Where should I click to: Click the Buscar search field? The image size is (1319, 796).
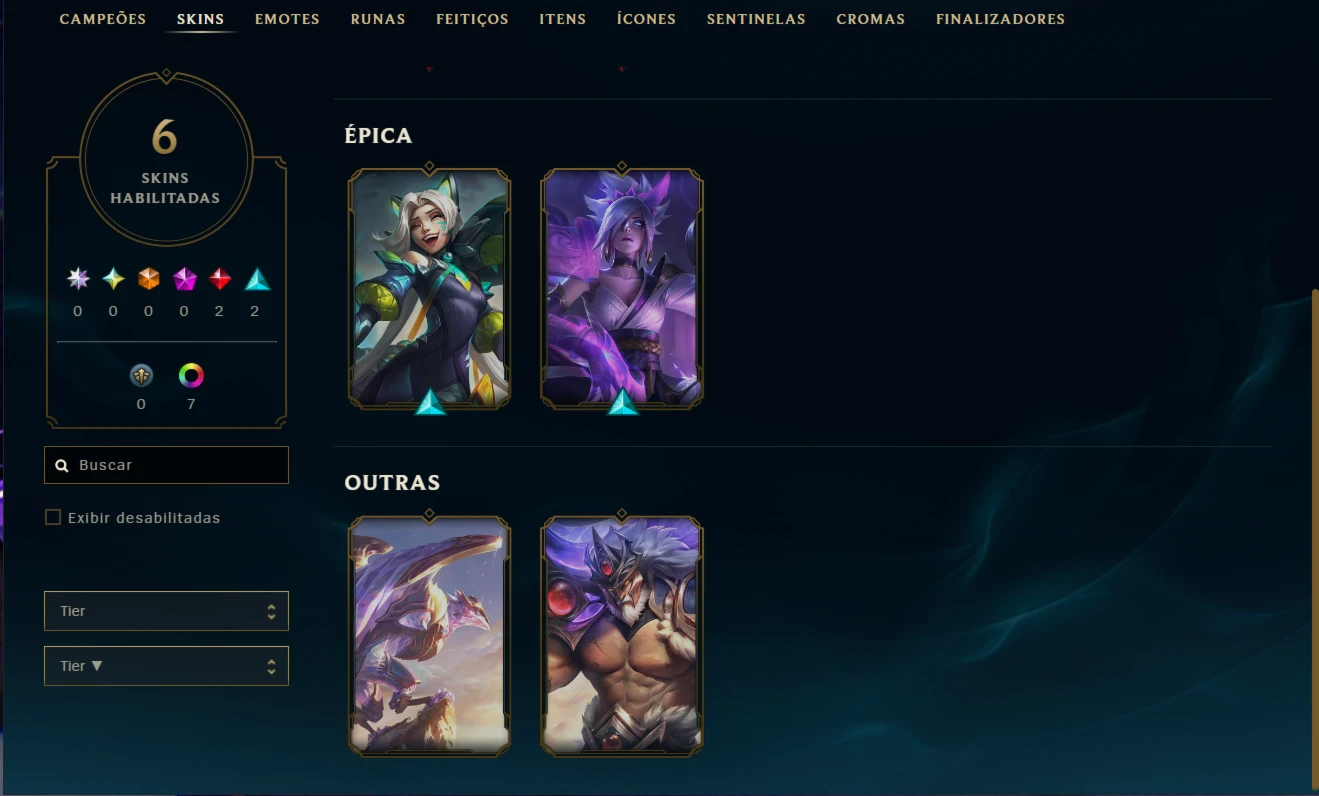click(166, 465)
